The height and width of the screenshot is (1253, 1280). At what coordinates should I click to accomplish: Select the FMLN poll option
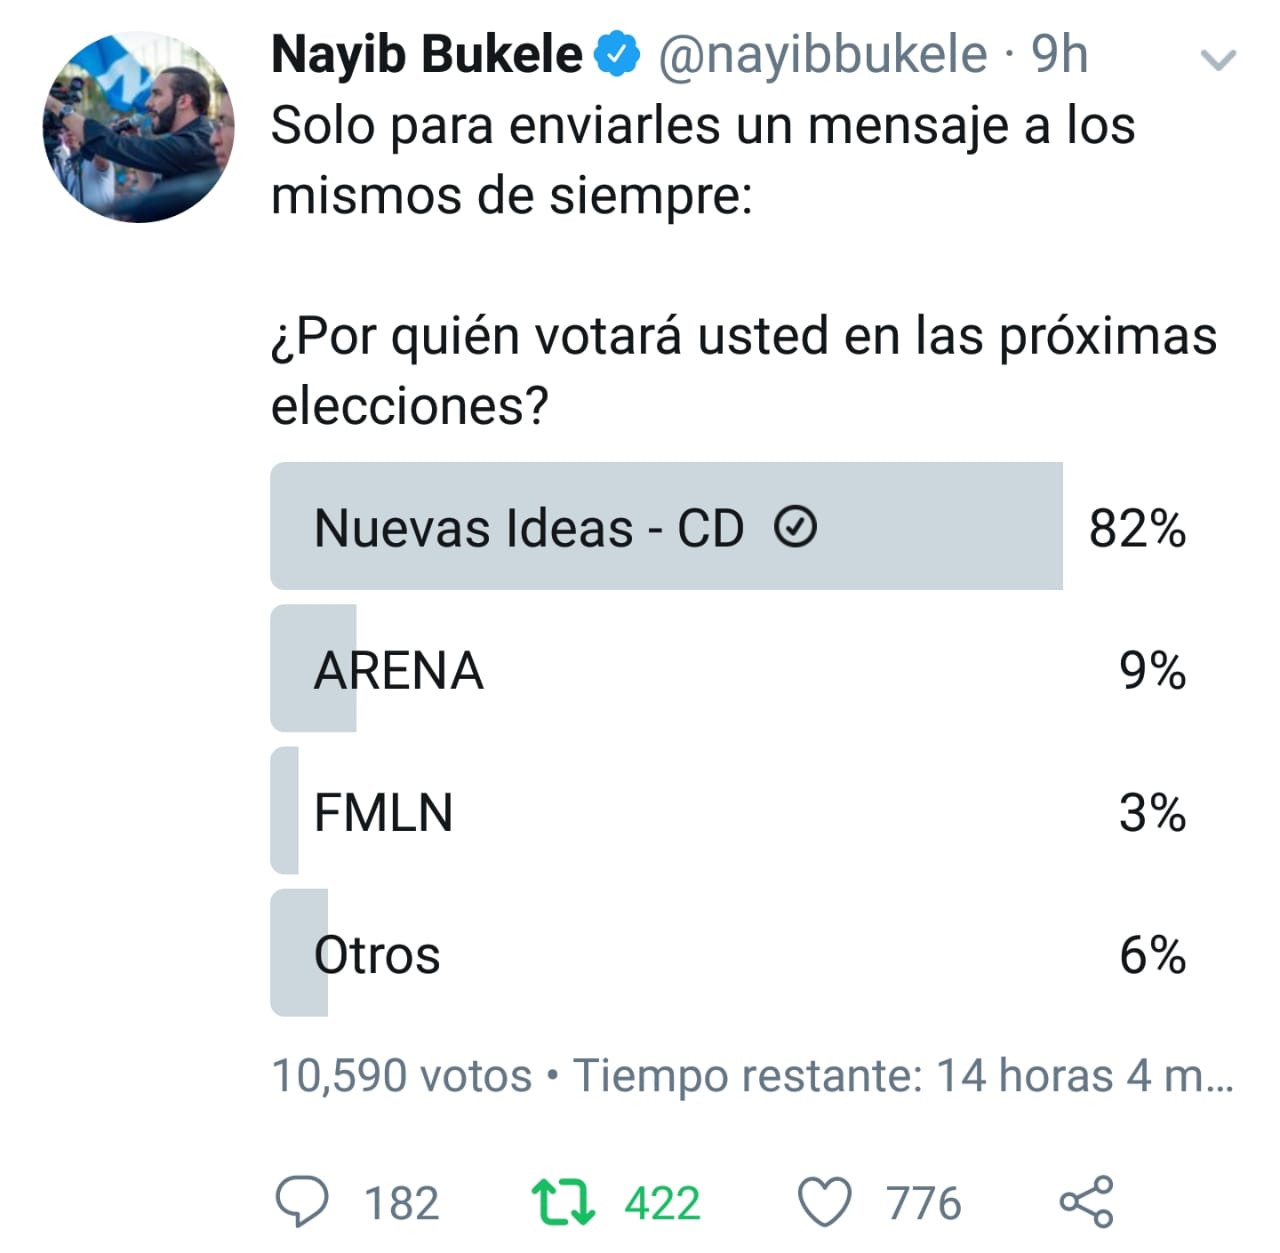point(730,811)
